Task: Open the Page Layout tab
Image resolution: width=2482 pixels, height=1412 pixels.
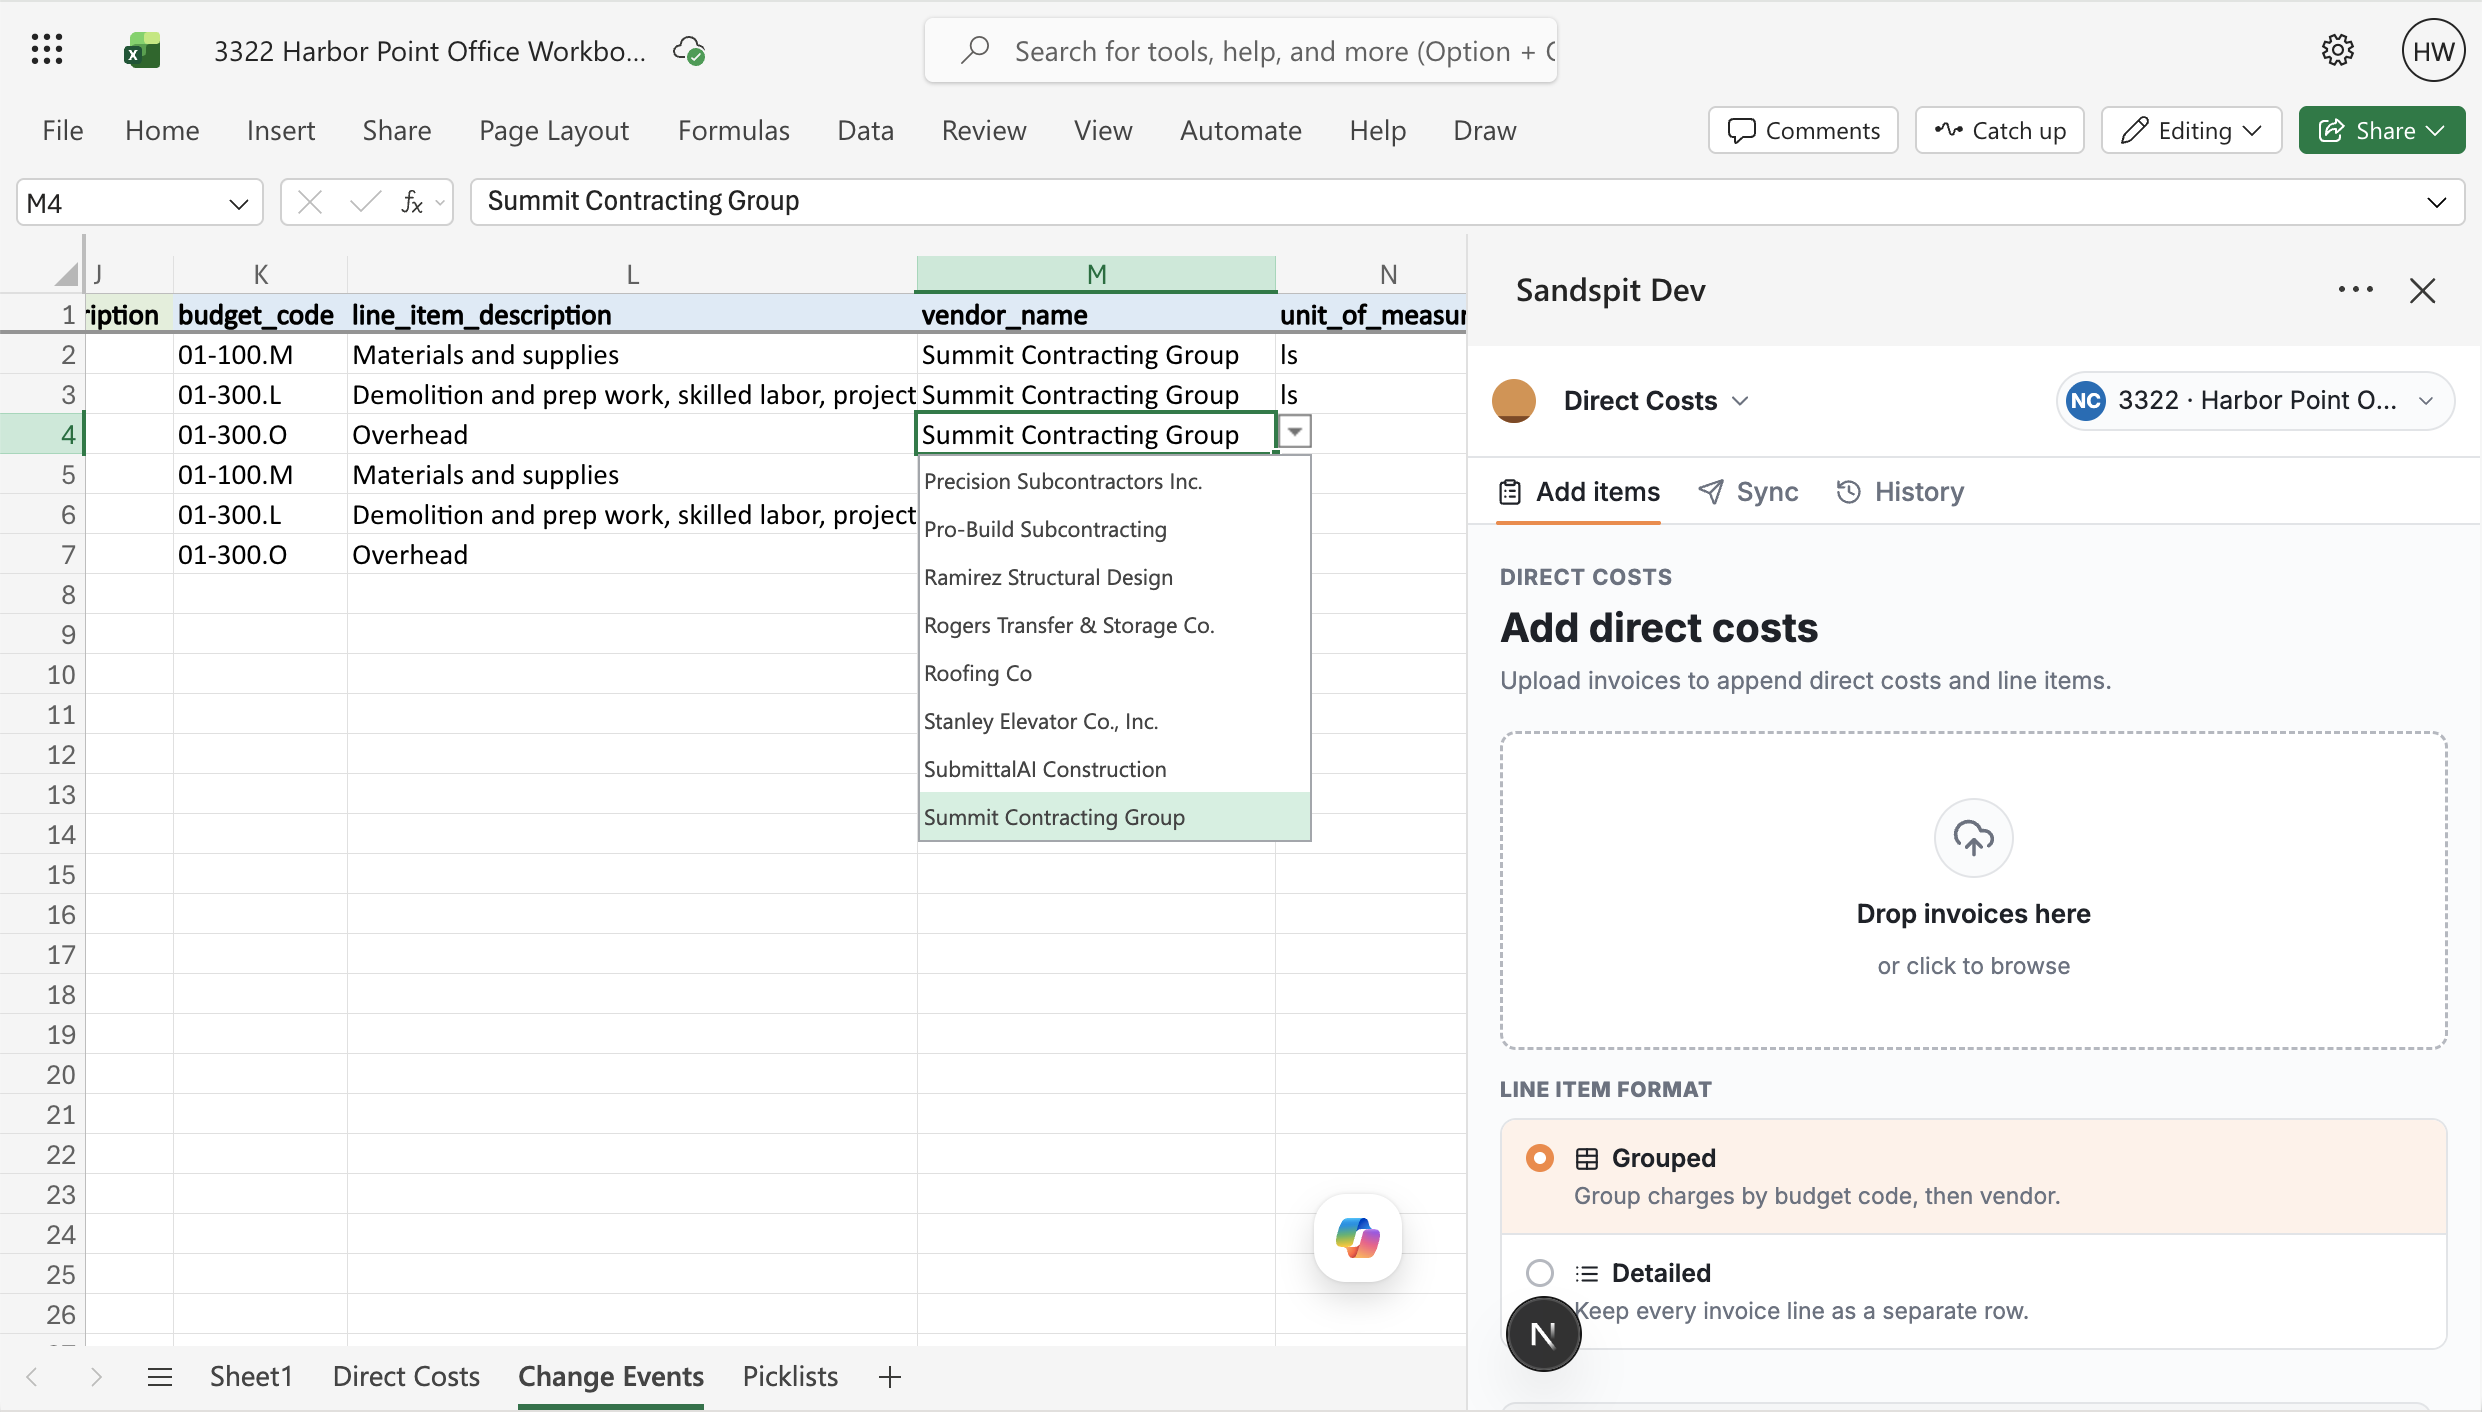Action: click(554, 130)
